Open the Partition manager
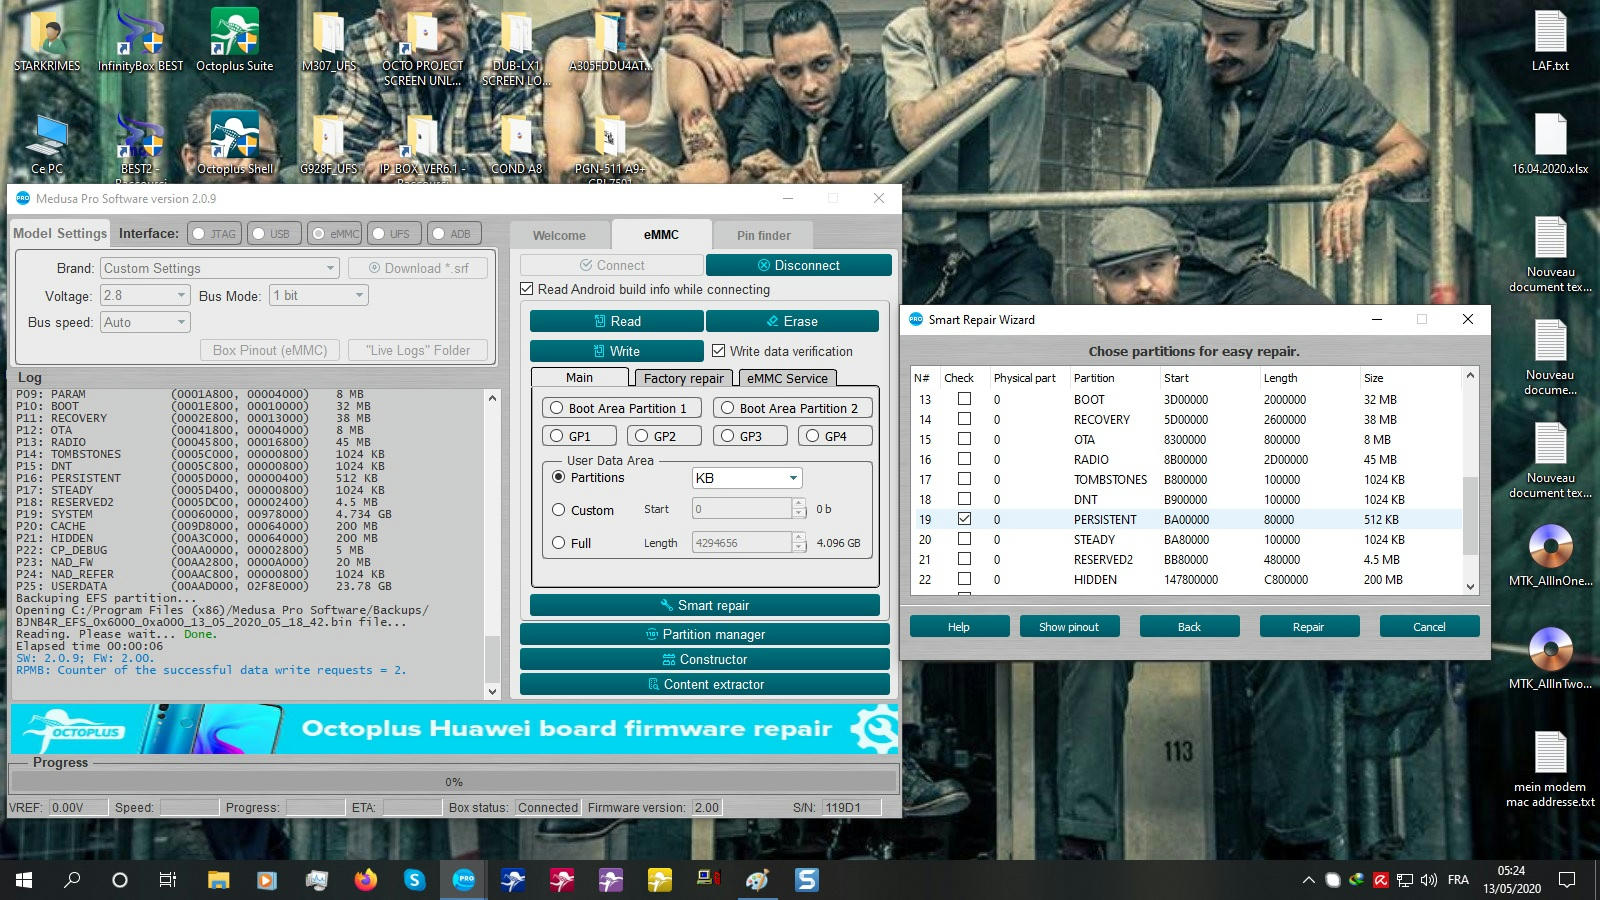1600x900 pixels. [703, 634]
